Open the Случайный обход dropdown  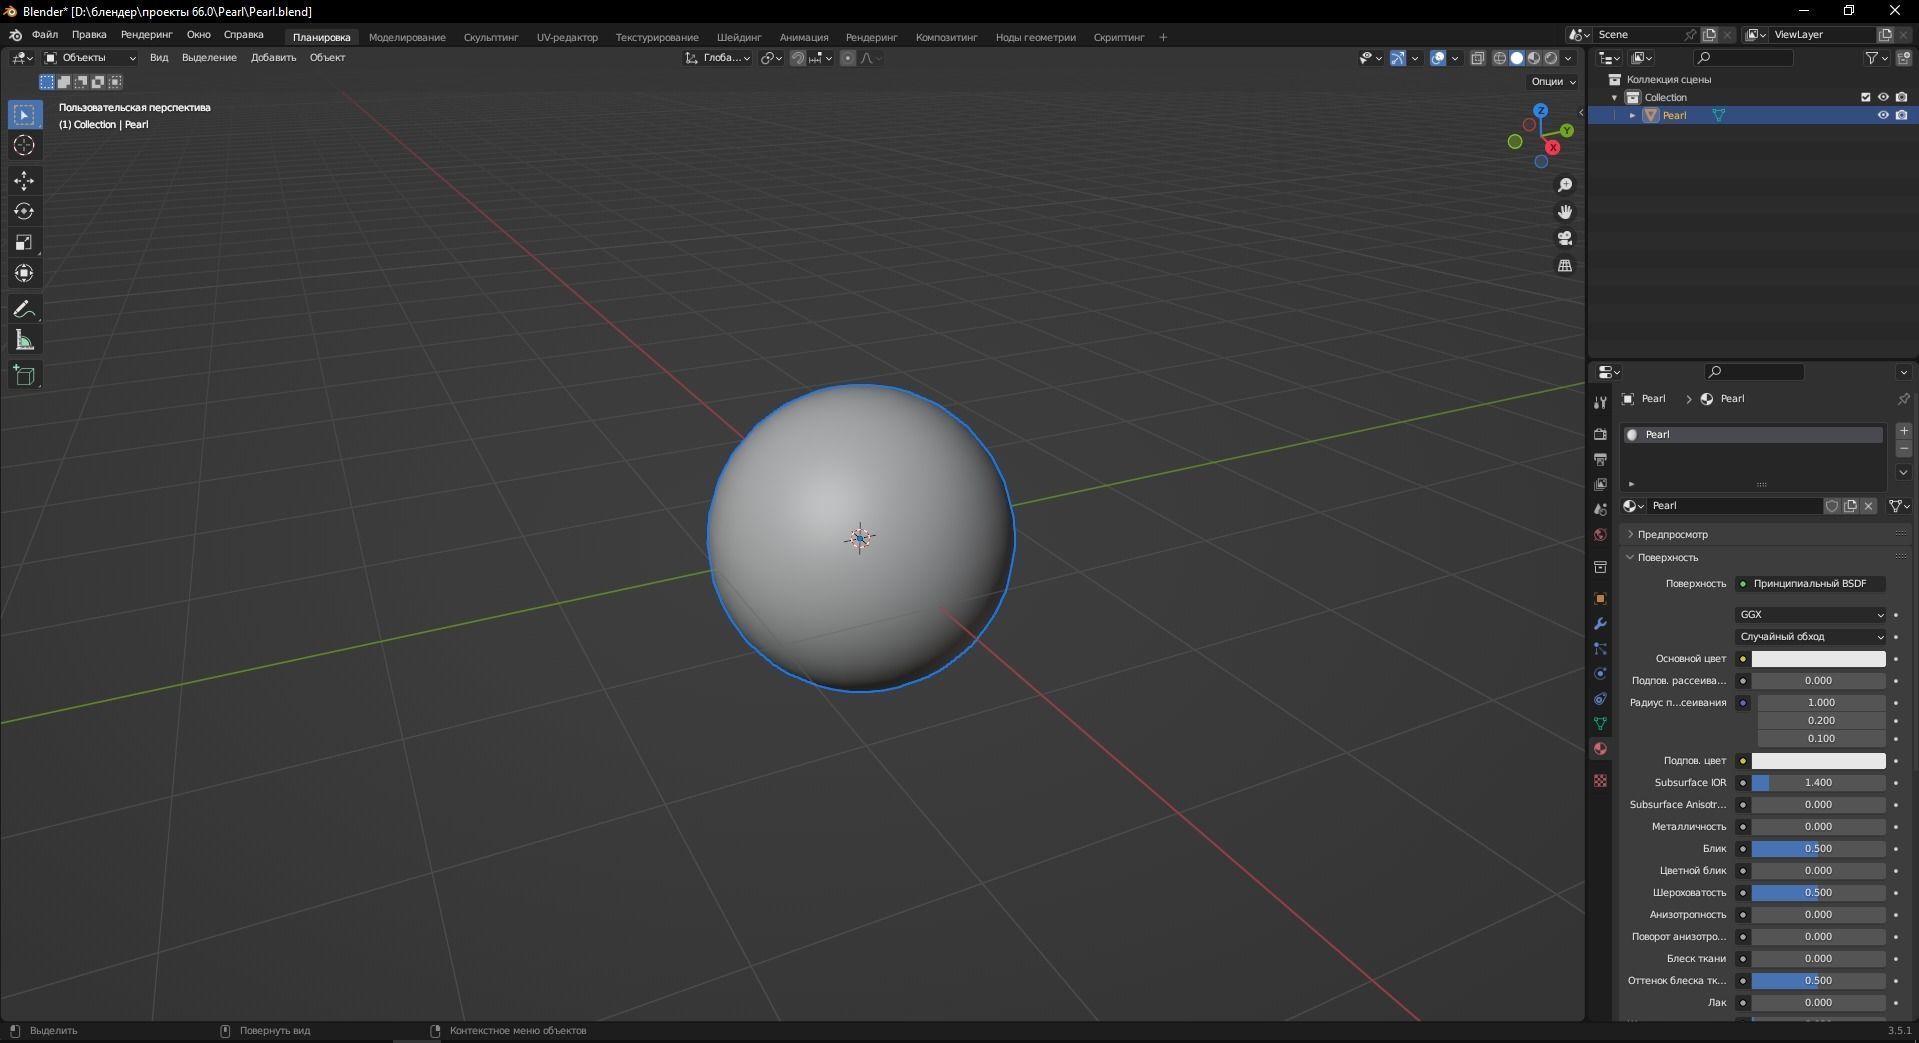1810,637
